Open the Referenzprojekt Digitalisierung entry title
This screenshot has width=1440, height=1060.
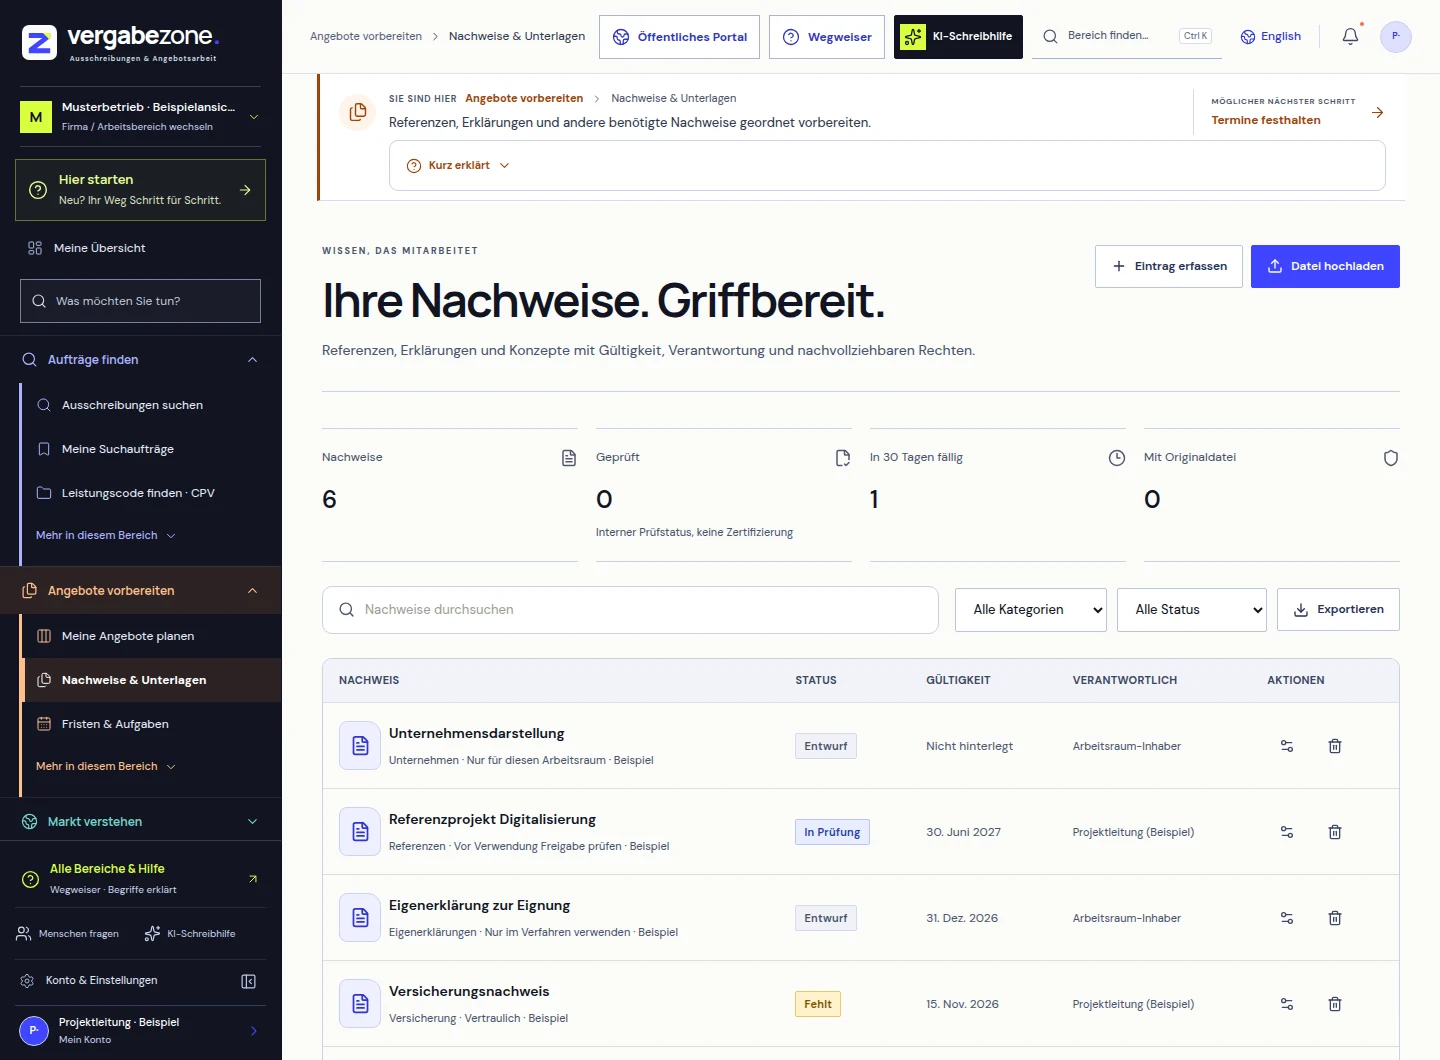pos(492,819)
